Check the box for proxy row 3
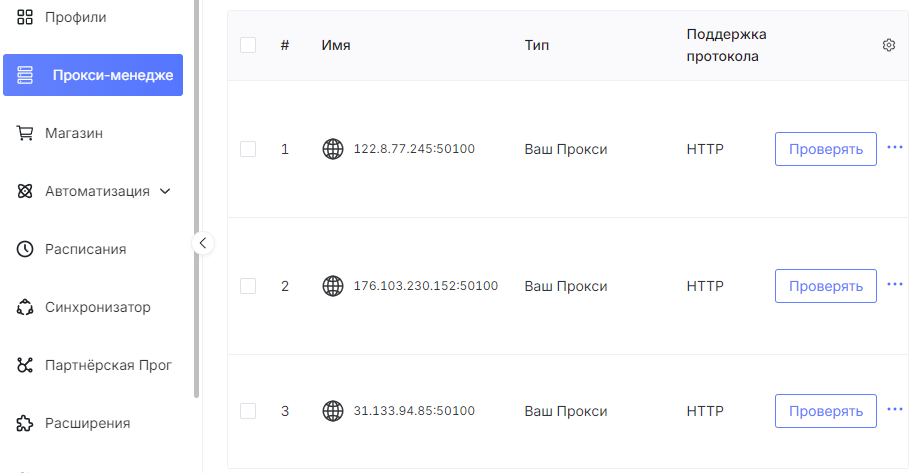Viewport: 912px width, 473px height. click(248, 411)
